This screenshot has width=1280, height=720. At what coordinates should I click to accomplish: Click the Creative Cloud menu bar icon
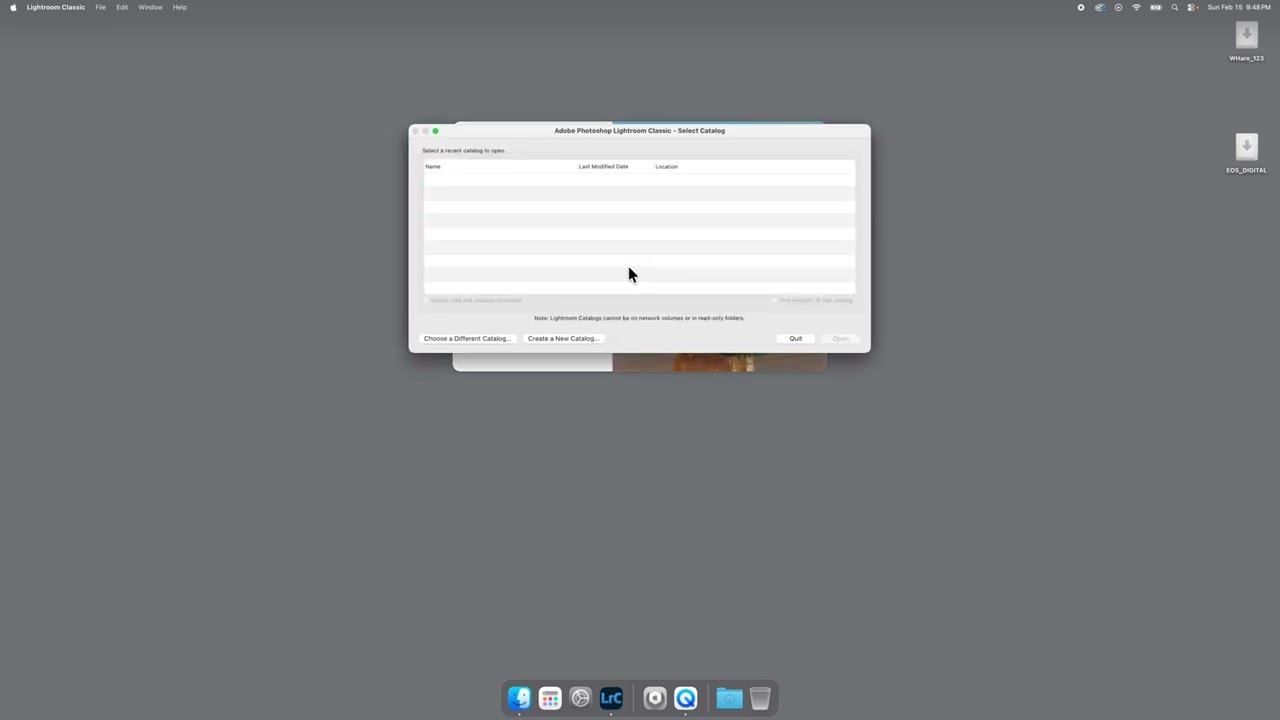click(1100, 7)
